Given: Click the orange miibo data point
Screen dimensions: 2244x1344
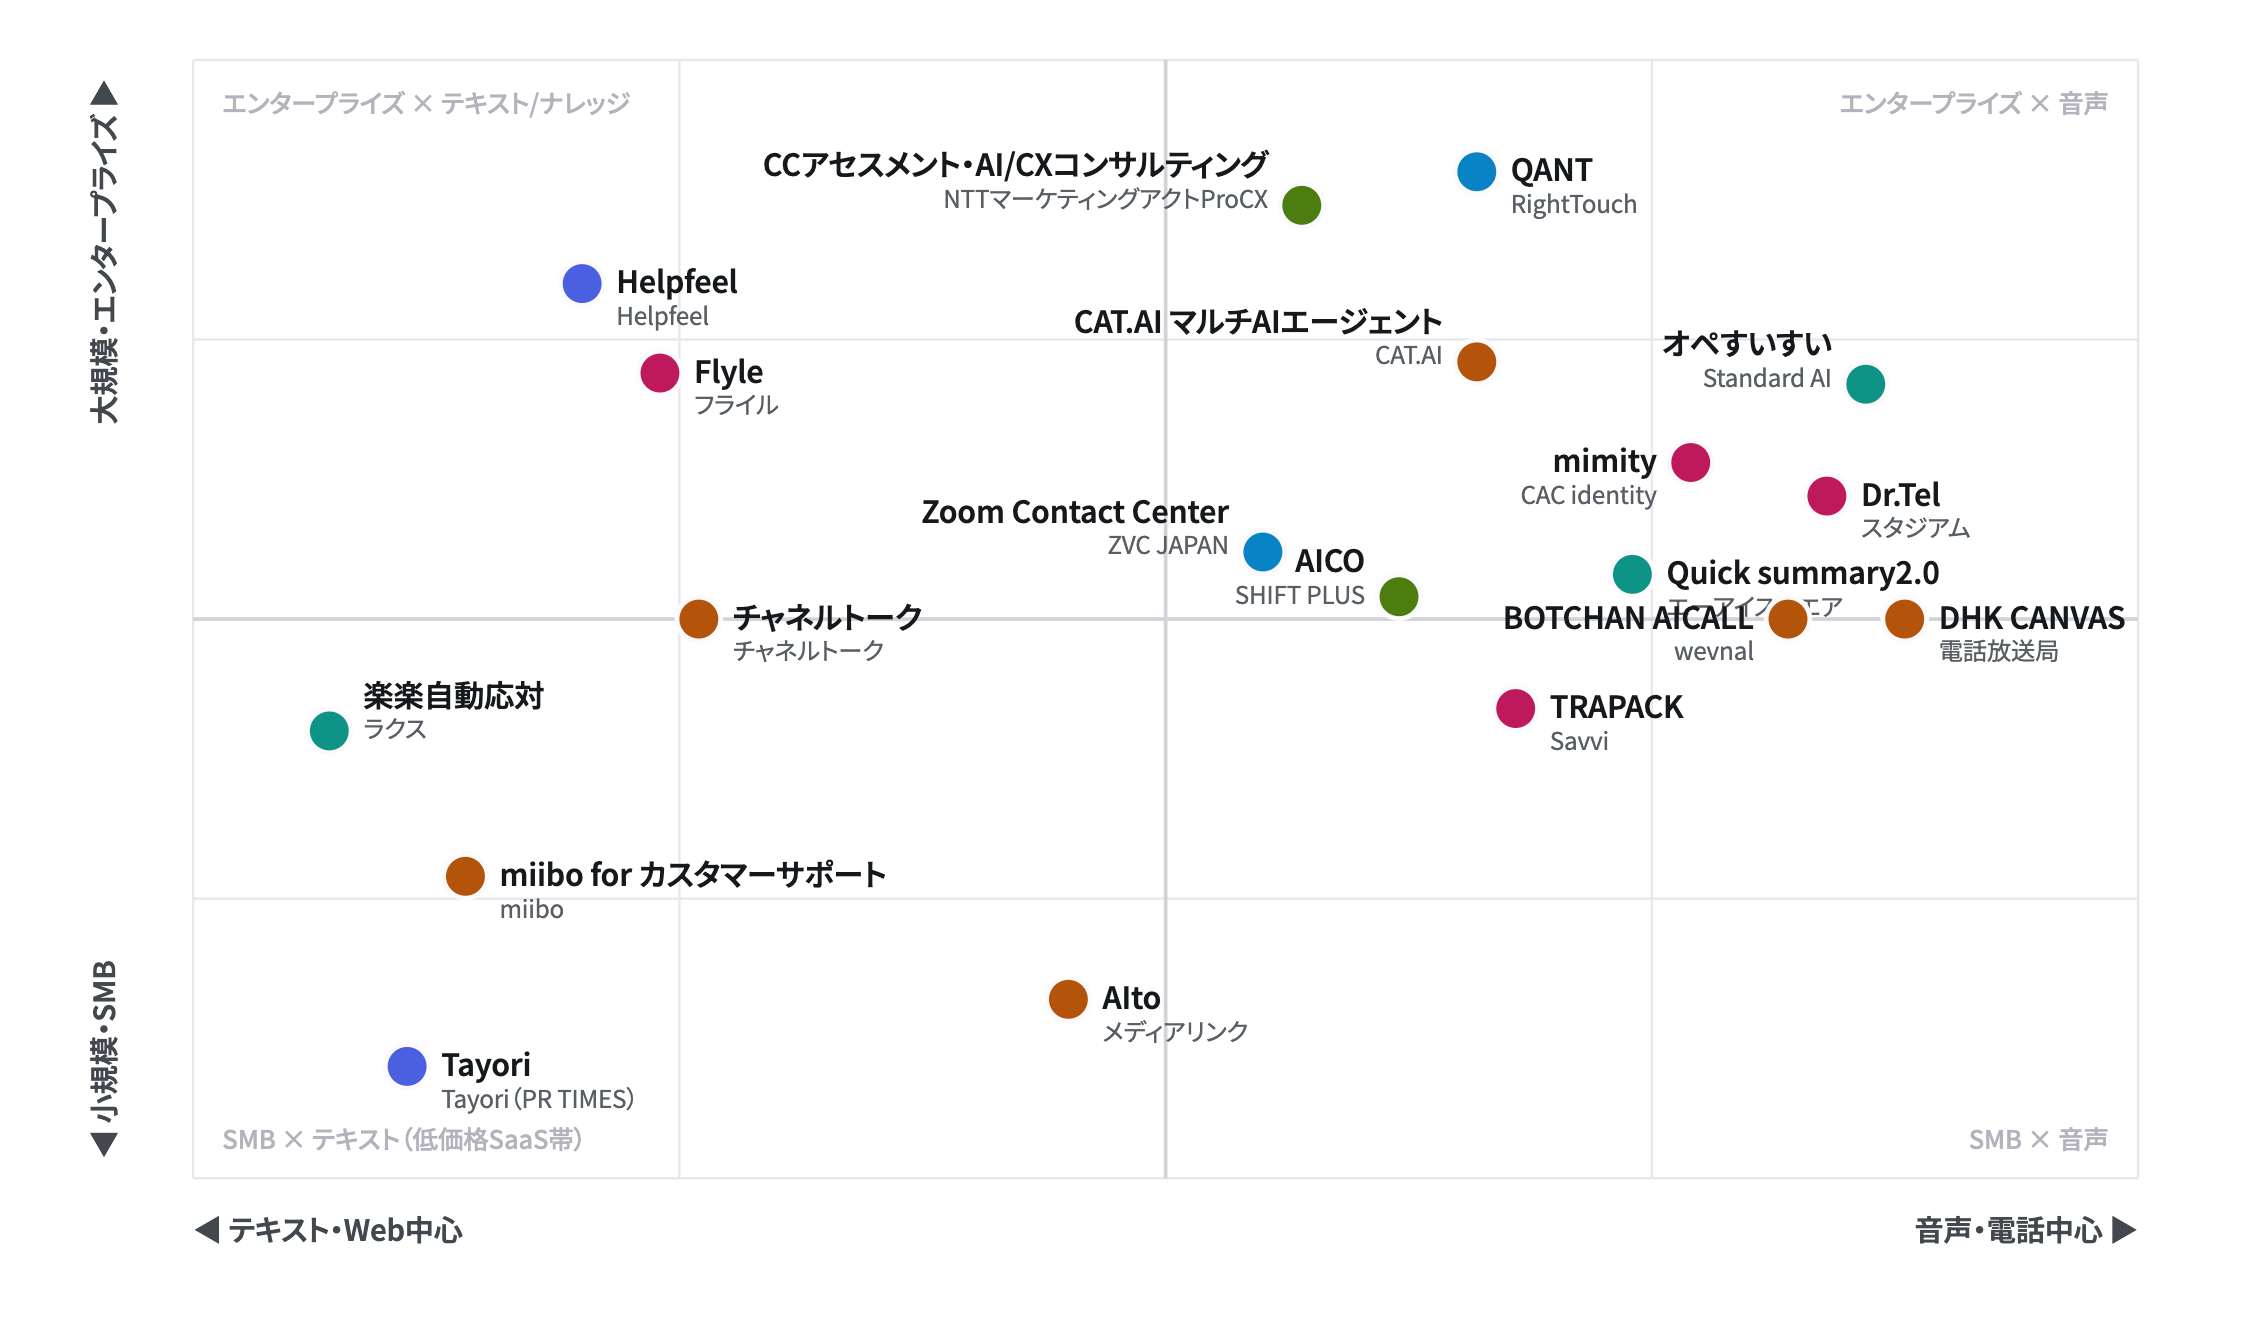Looking at the screenshot, I should (x=465, y=877).
